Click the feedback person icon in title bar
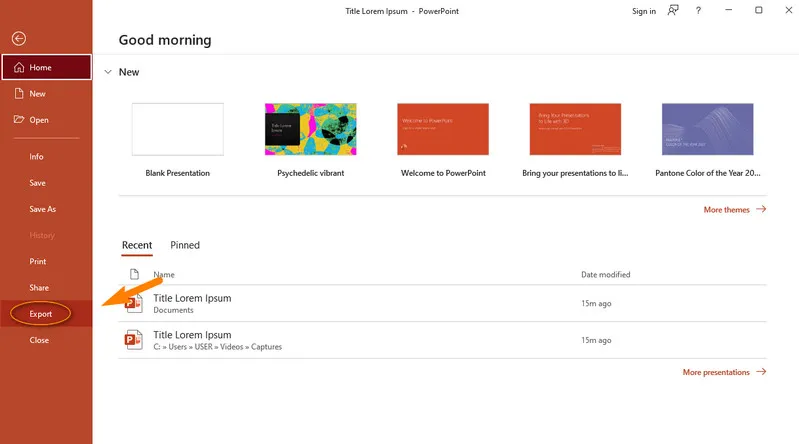The image size is (799, 444). (673, 11)
